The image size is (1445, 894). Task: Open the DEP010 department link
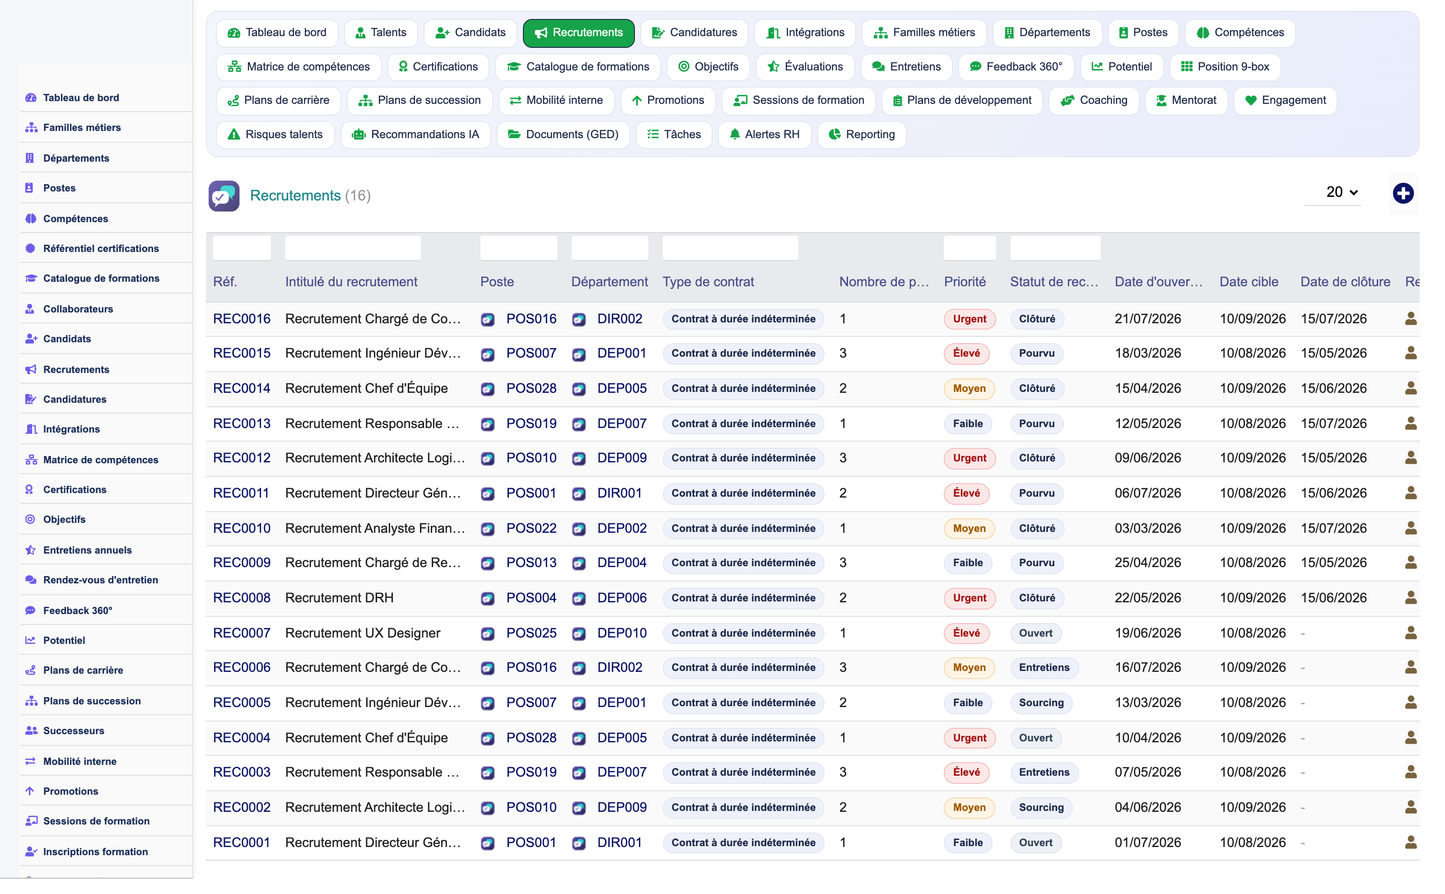[622, 633]
